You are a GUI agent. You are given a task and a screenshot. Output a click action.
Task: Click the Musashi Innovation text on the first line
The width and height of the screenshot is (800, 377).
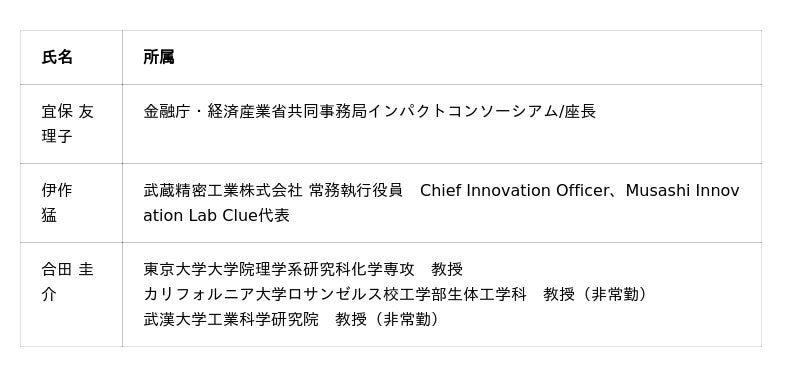682,190
